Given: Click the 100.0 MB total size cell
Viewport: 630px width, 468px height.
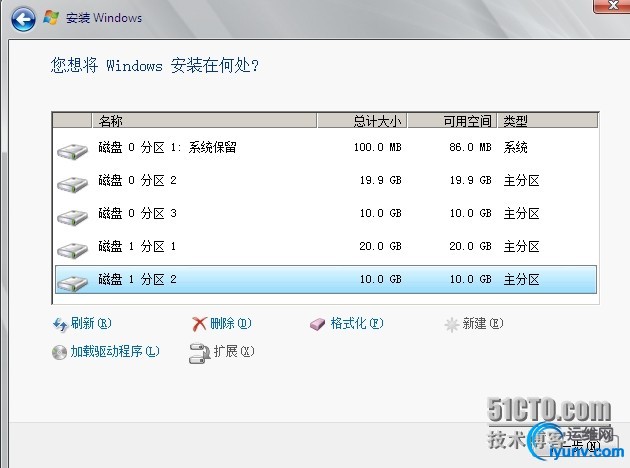Looking at the screenshot, I should click(378, 147).
